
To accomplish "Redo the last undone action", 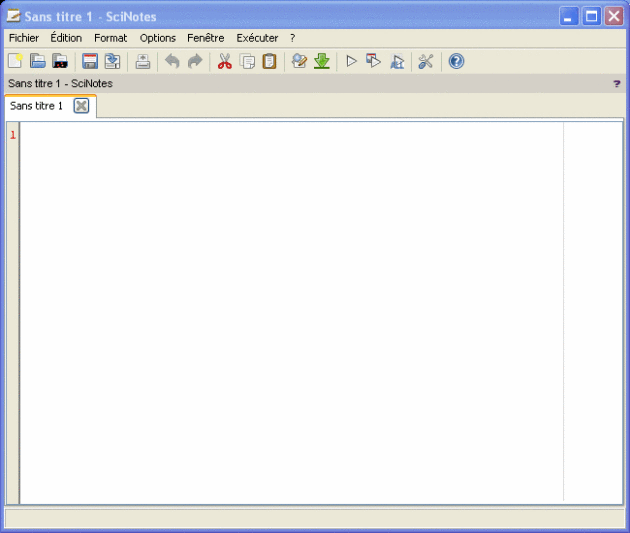I will [x=195, y=61].
